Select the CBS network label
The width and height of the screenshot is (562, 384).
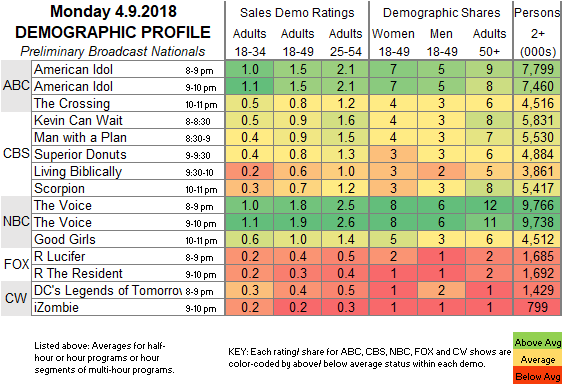16,154
